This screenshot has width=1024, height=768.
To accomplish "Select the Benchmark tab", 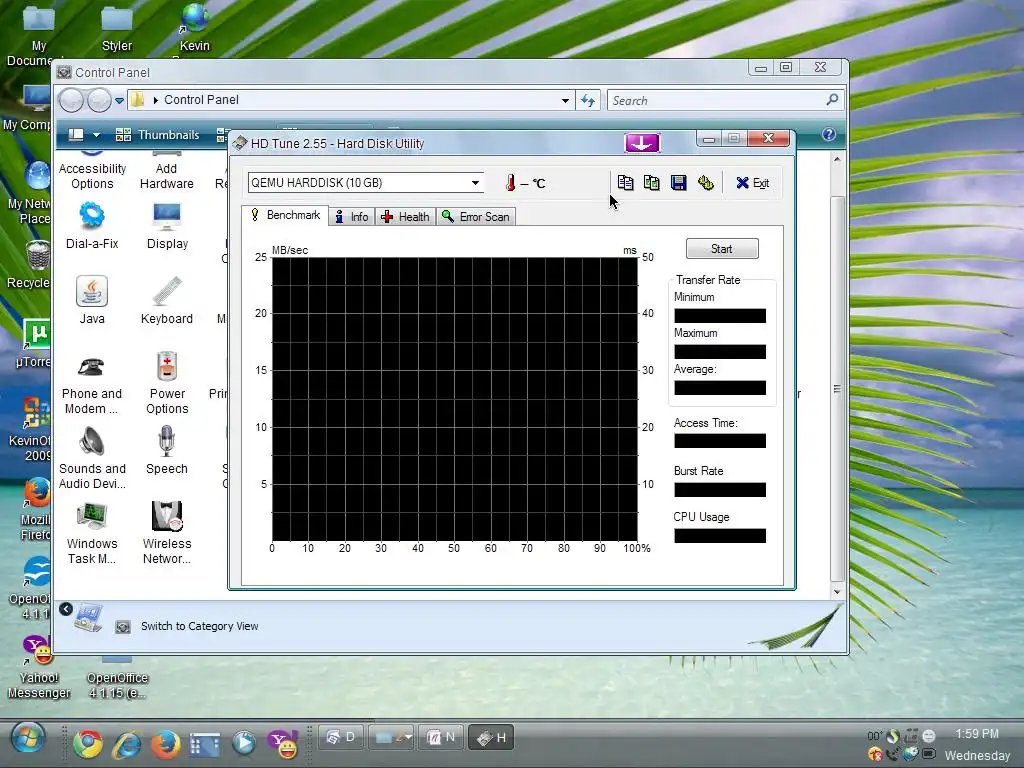I will [285, 216].
